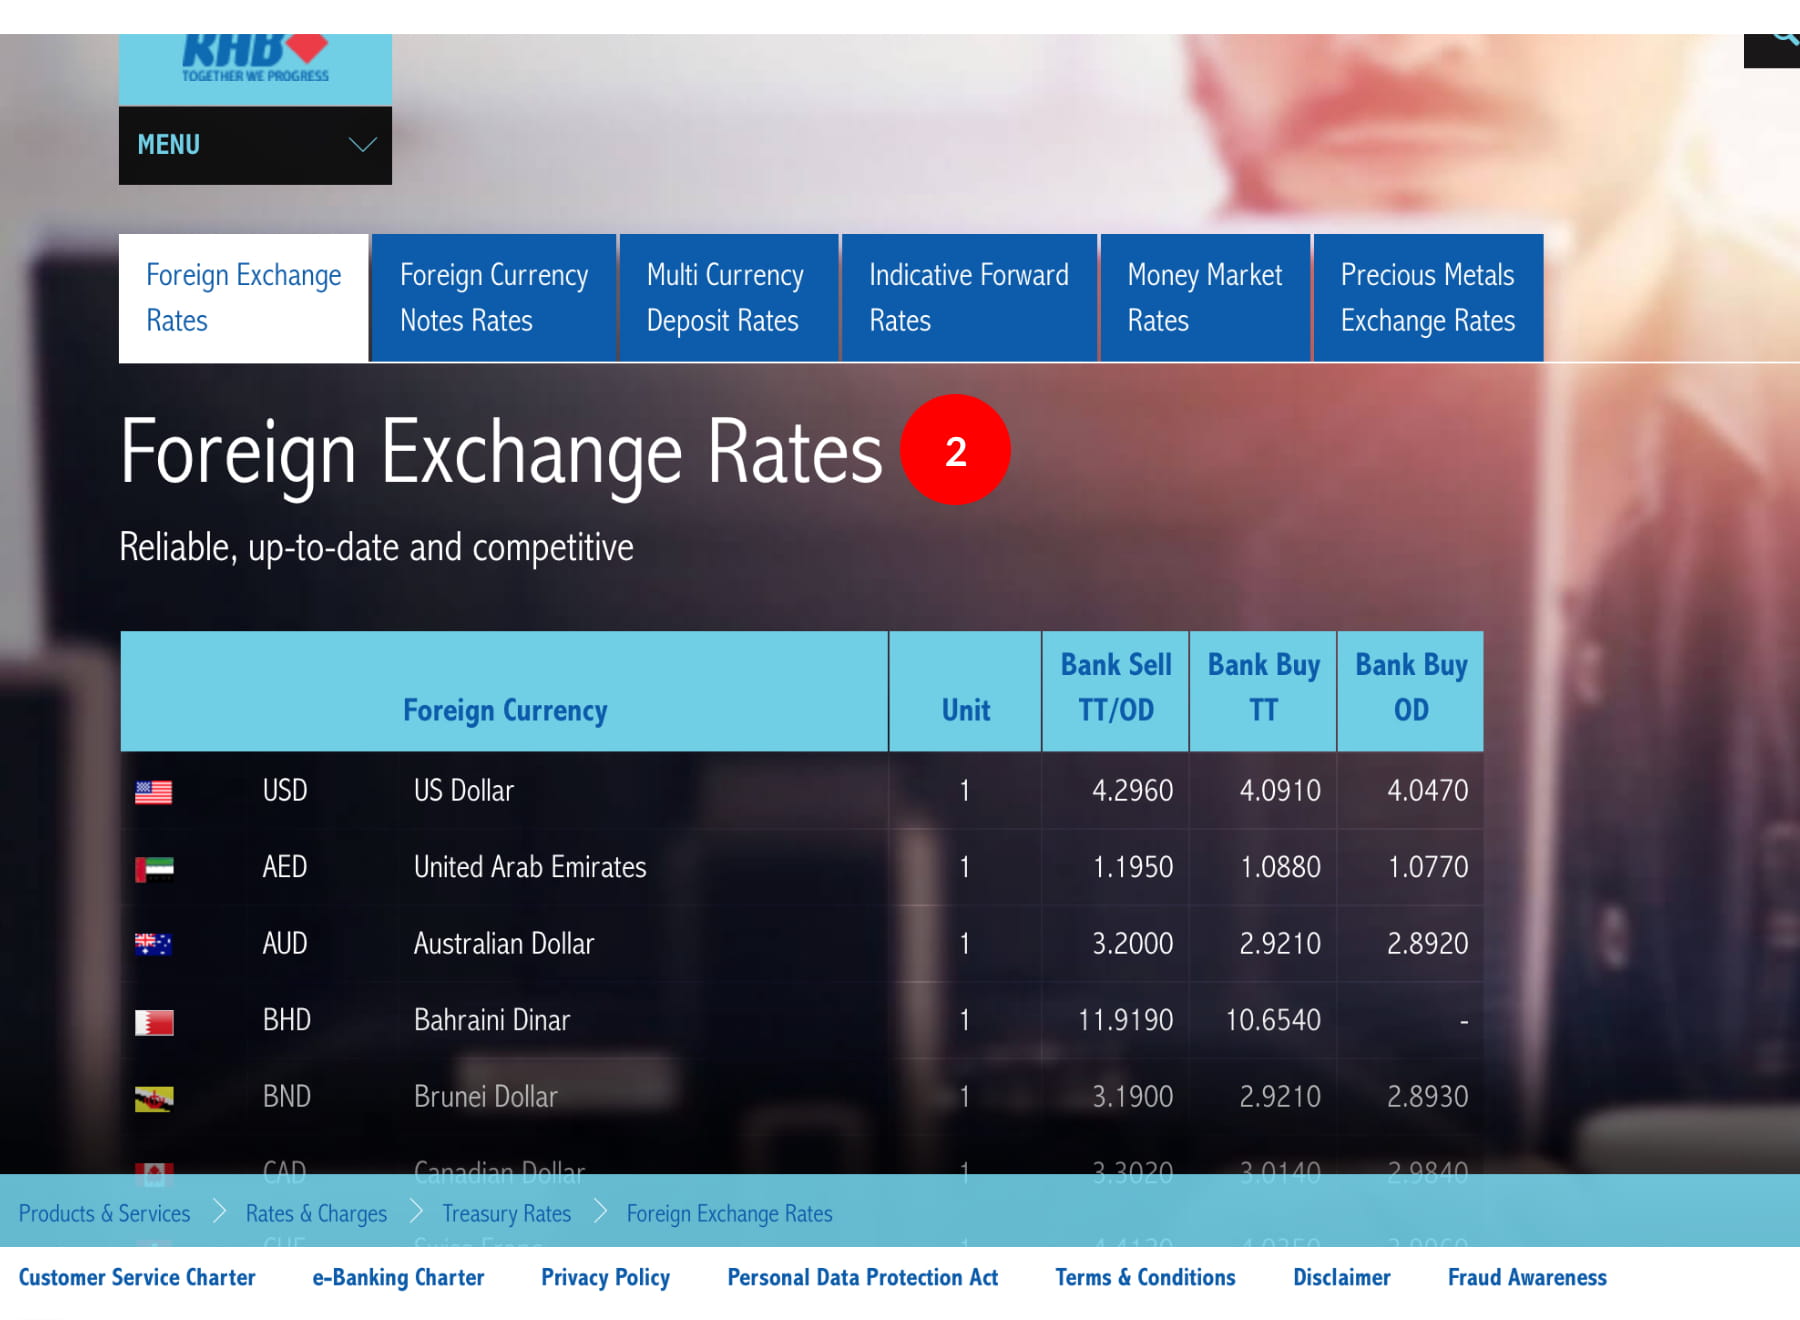Click the RHB logo
Screen dimensions: 1800x1320
click(255, 62)
